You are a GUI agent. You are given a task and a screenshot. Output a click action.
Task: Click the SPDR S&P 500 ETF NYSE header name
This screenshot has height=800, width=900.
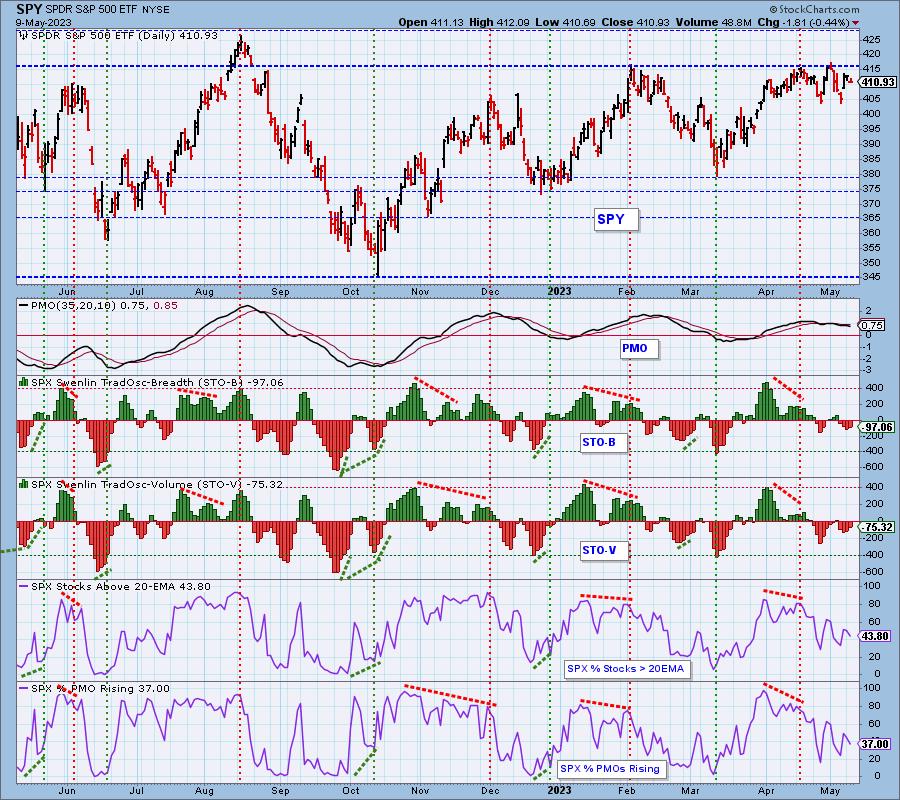[105, 10]
